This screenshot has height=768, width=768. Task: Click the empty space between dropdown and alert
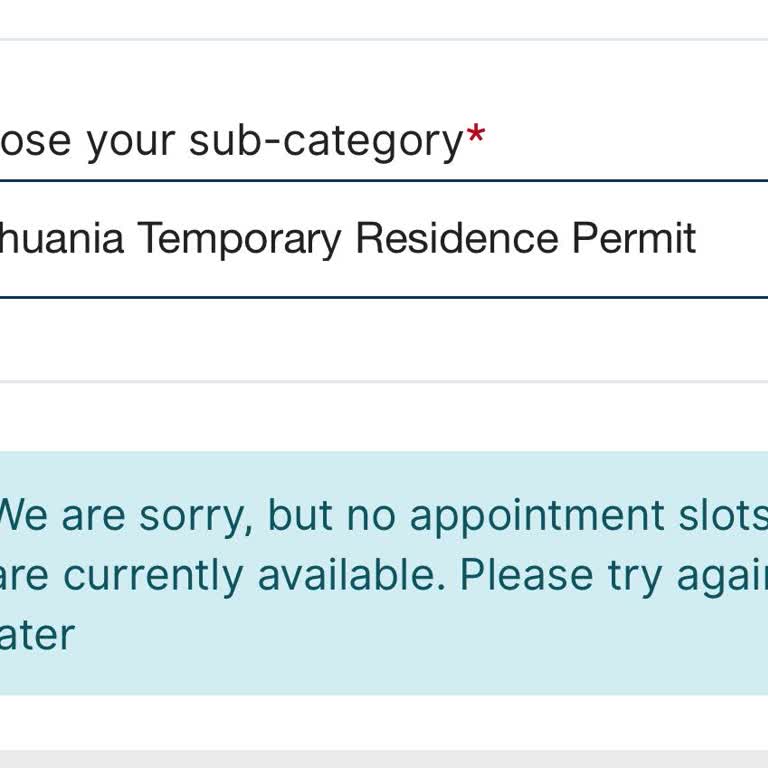[x=384, y=340]
